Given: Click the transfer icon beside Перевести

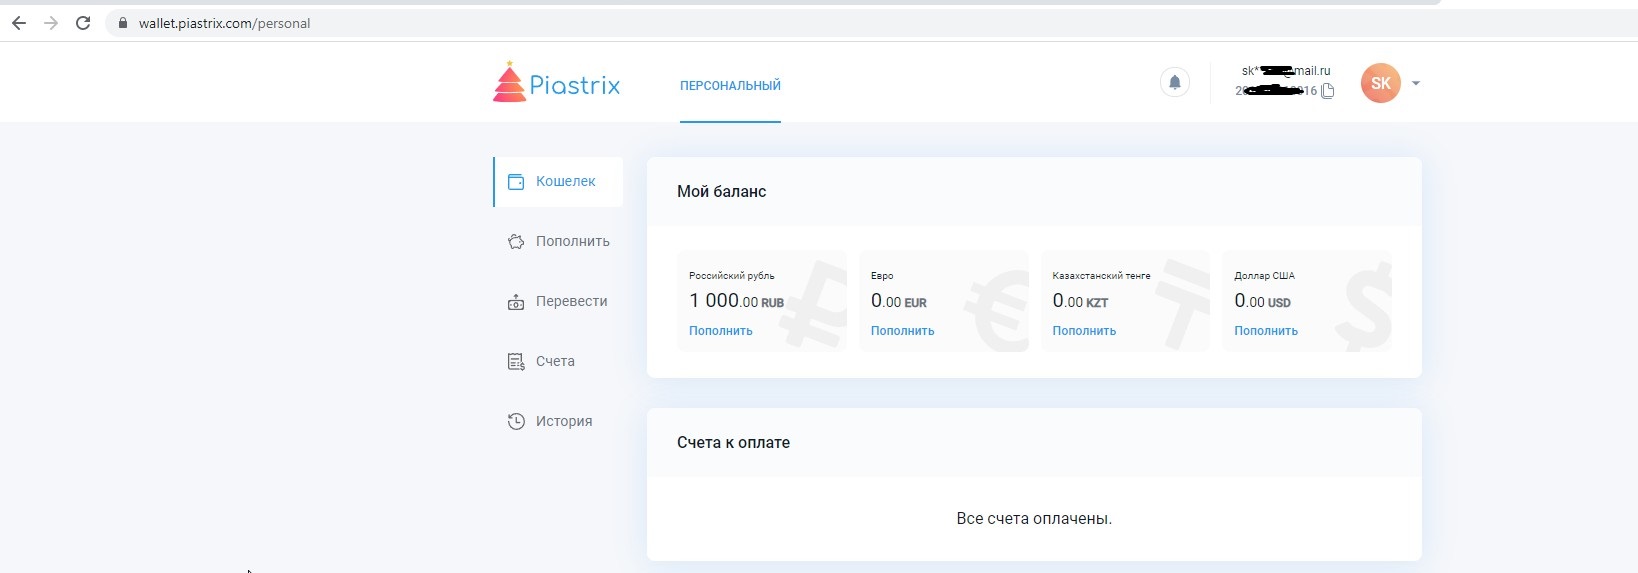Looking at the screenshot, I should click(516, 302).
